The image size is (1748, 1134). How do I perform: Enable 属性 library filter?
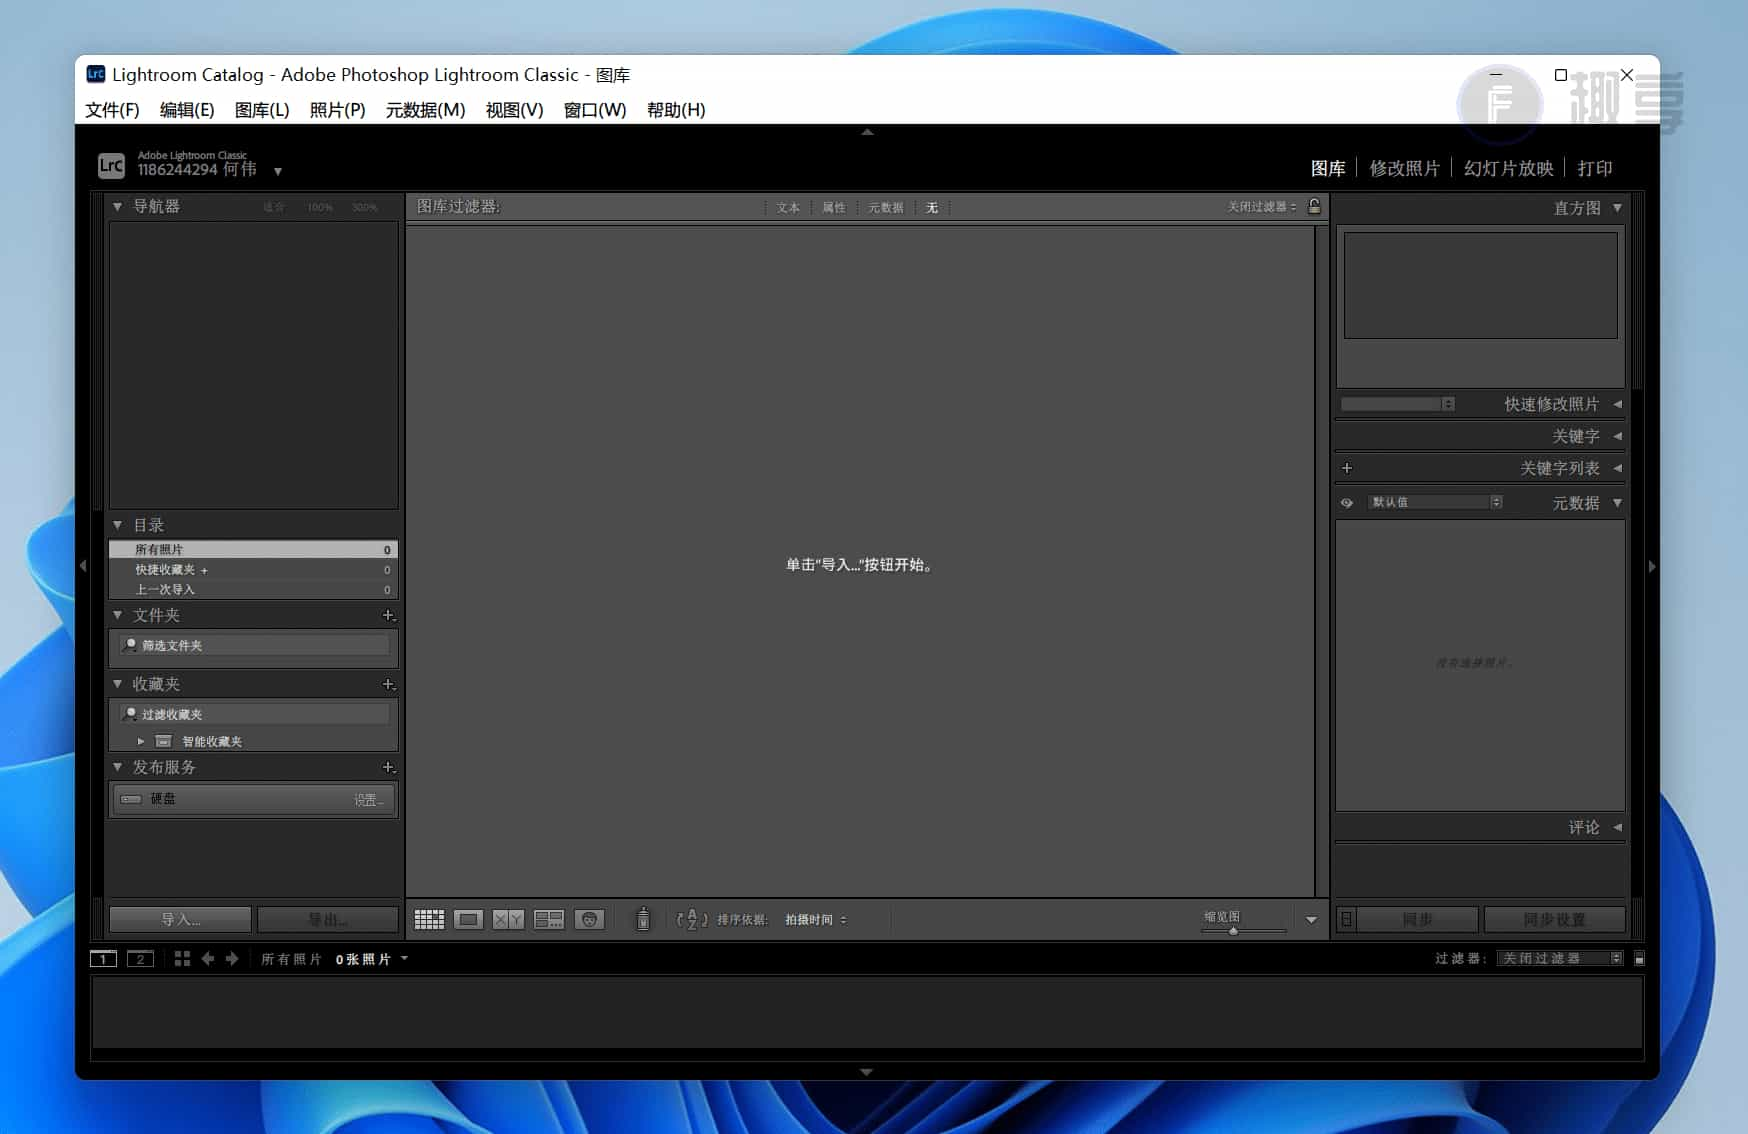(834, 208)
